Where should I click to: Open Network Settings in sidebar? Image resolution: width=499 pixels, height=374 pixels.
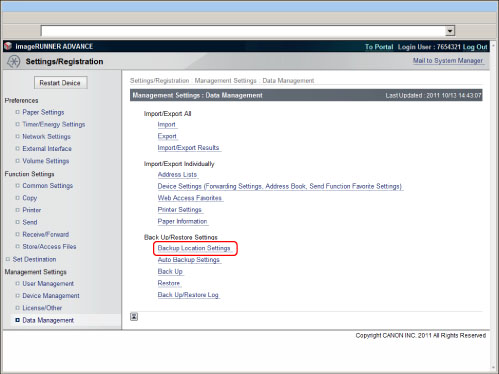(x=46, y=137)
